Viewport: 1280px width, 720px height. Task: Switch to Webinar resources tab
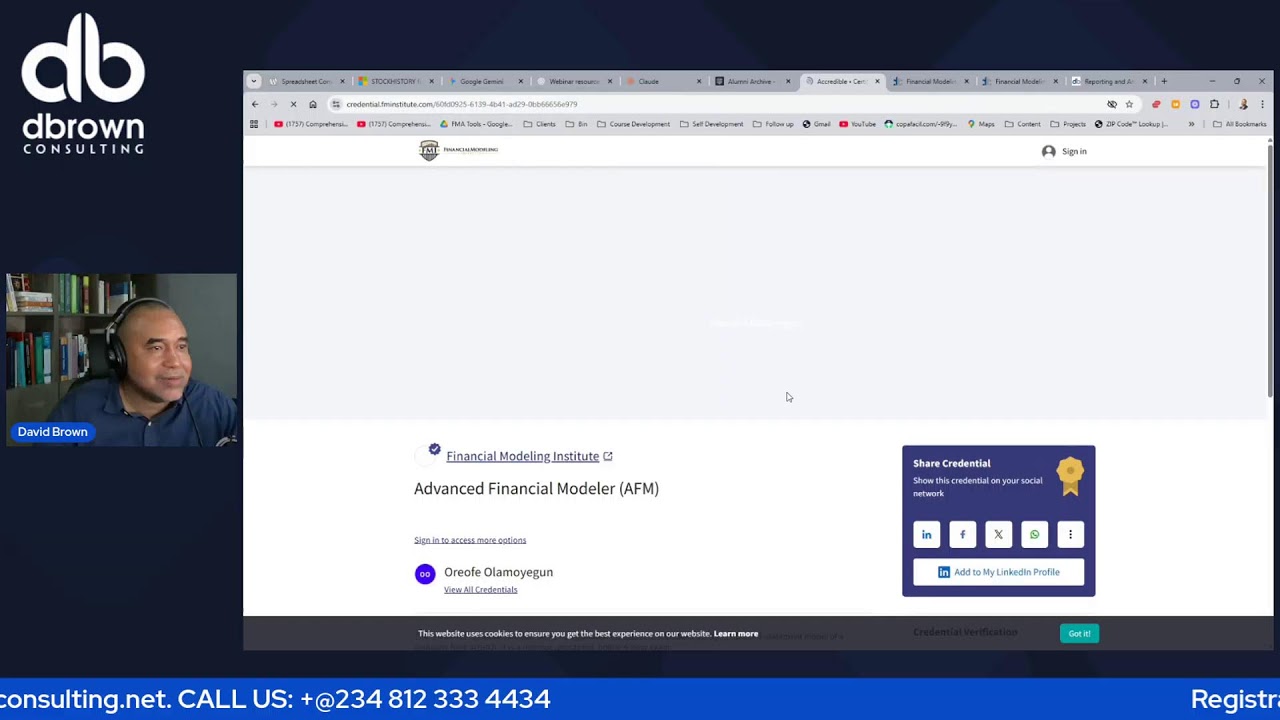pos(573,81)
